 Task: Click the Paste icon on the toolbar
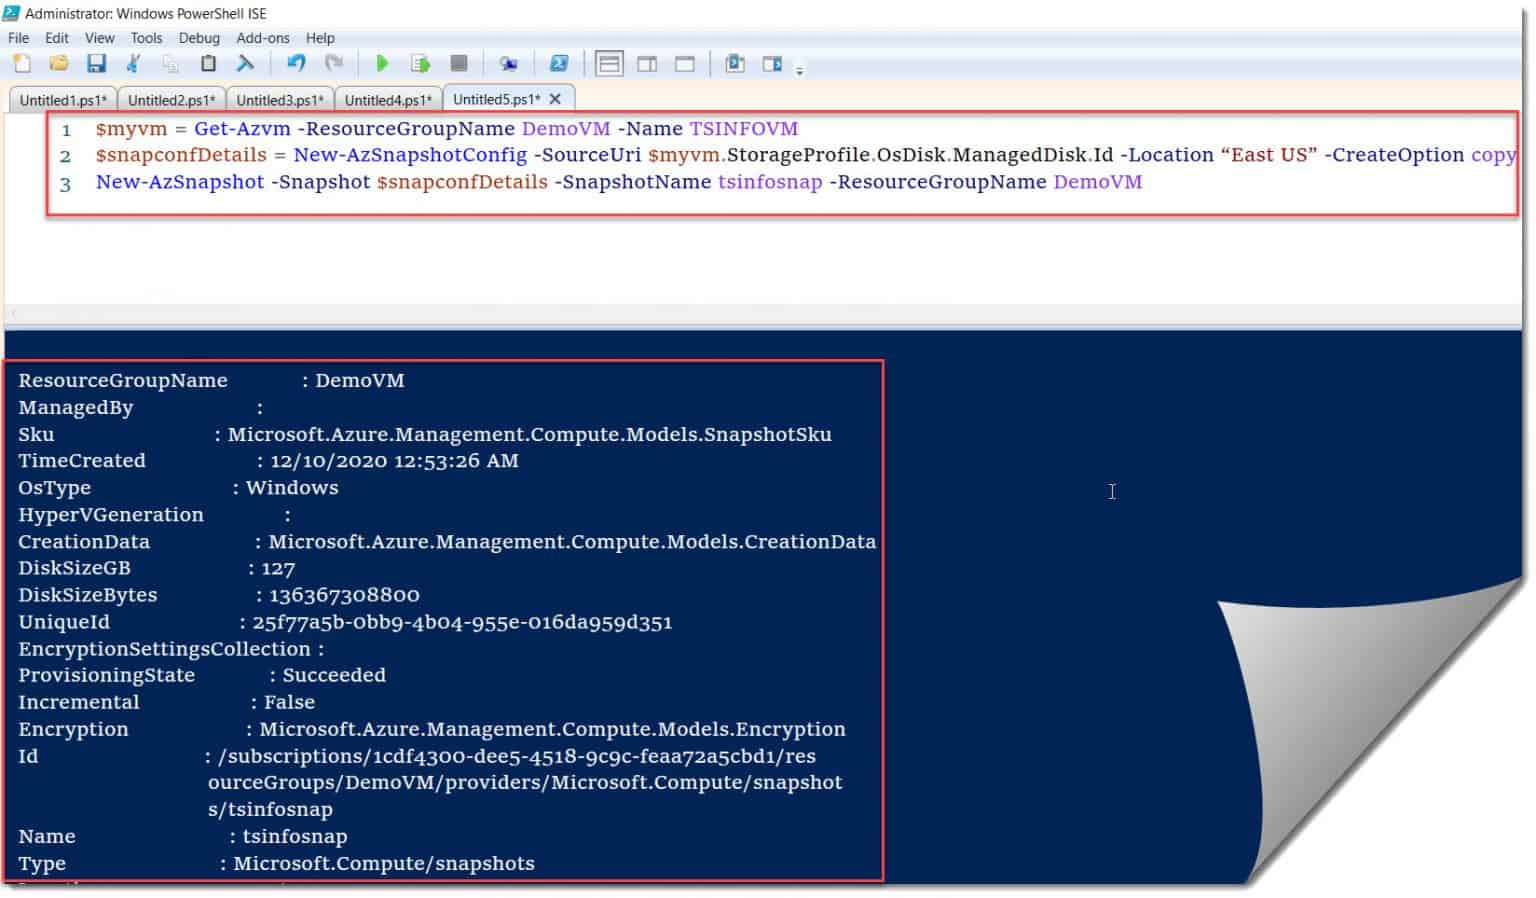point(207,63)
